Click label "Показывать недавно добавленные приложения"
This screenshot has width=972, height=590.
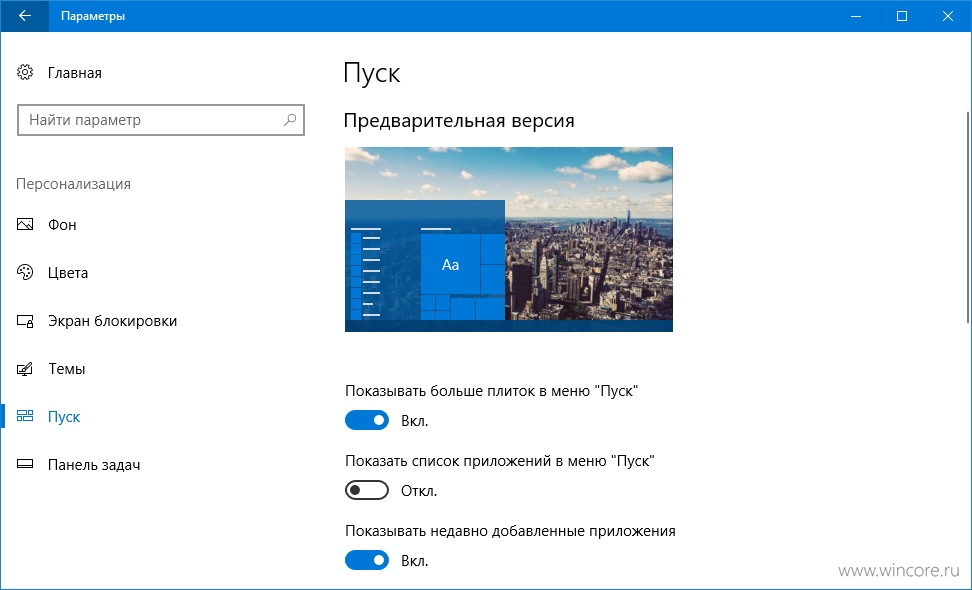[x=510, y=531]
